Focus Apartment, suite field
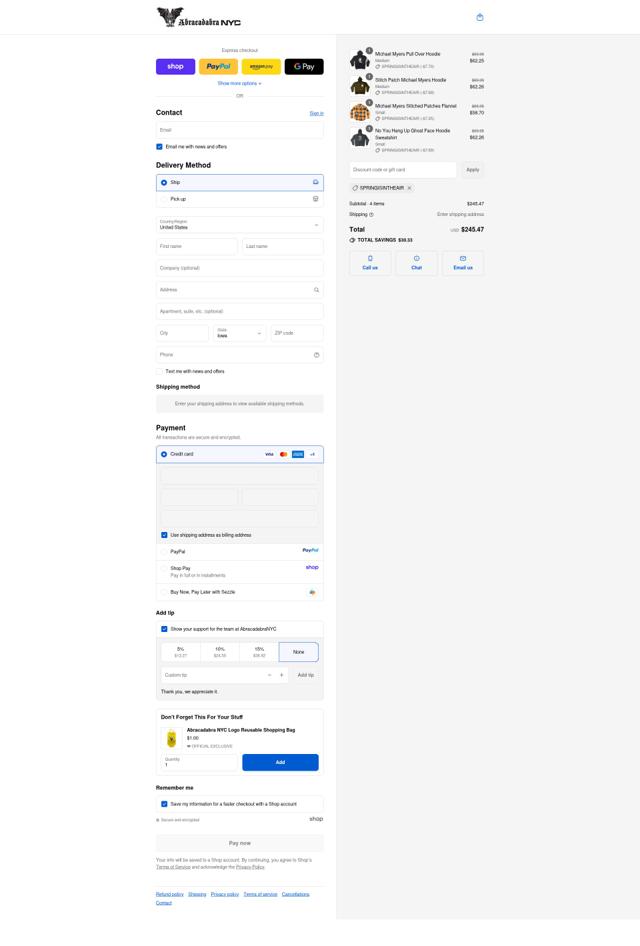Screen dimensions: 640x946 point(239,311)
